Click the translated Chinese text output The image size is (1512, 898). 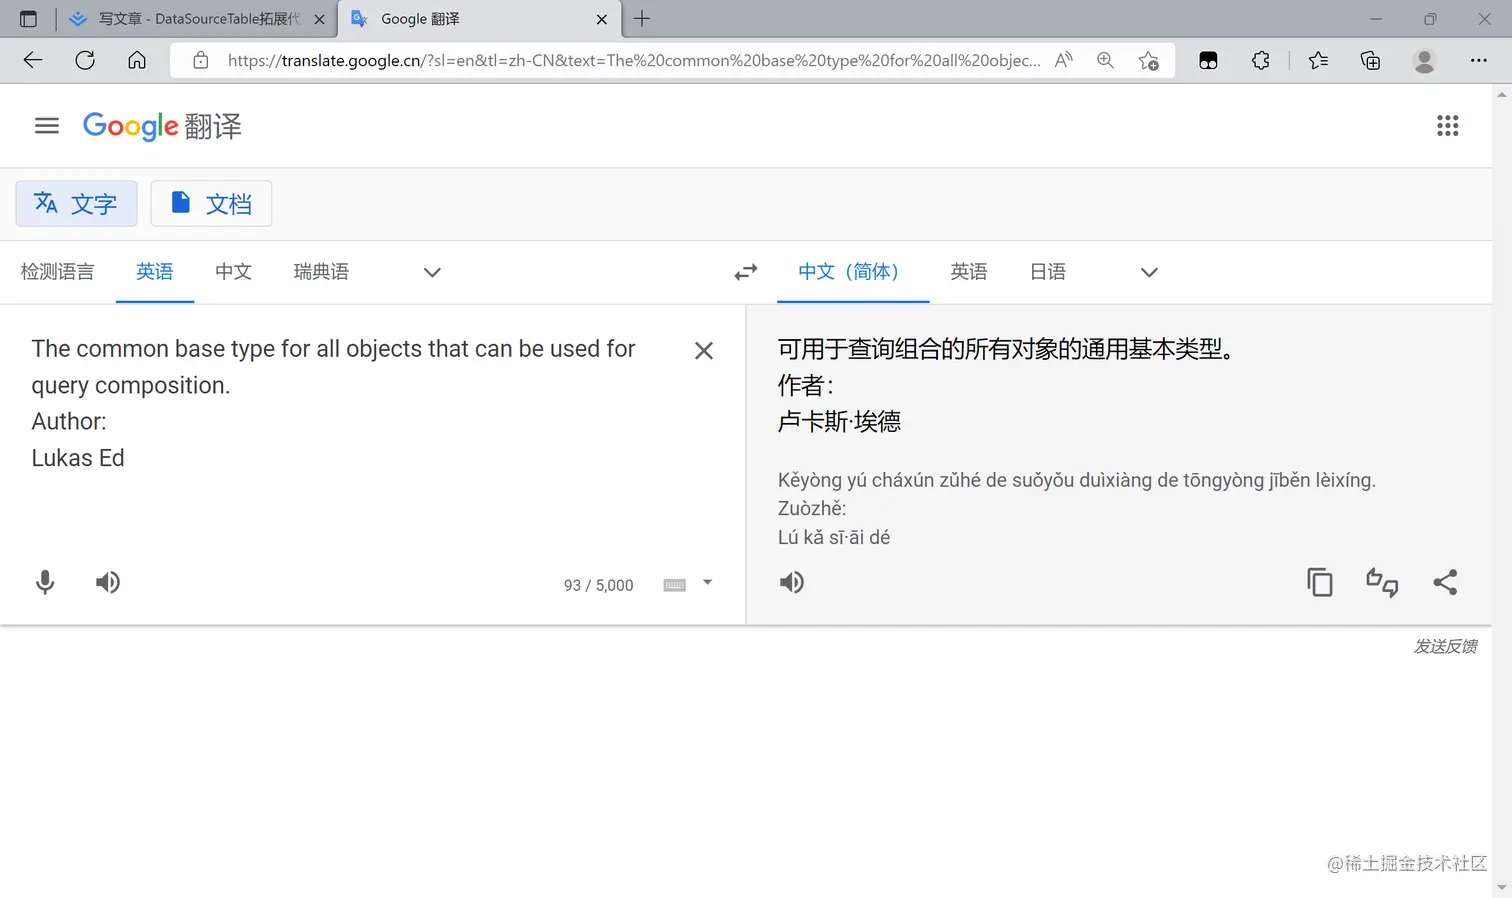pos(1010,385)
